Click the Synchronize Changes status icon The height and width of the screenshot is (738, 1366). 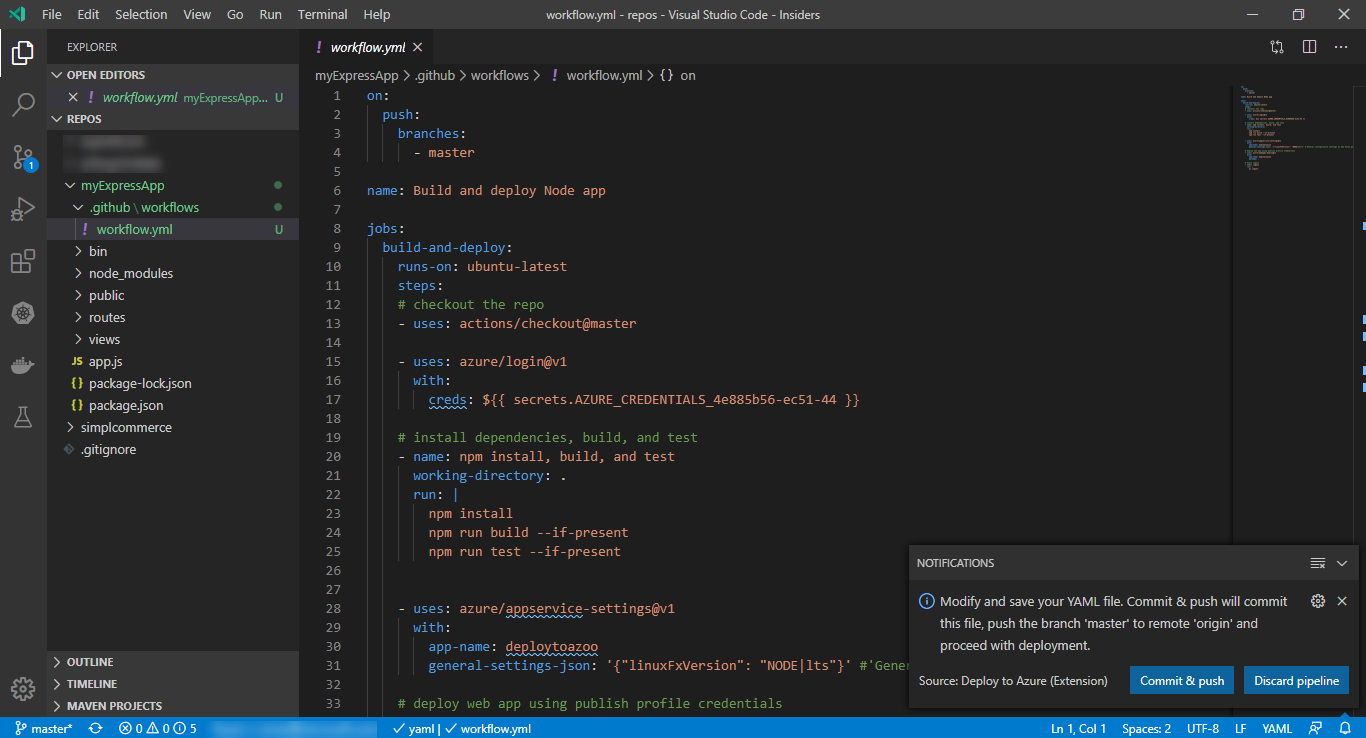[95, 728]
